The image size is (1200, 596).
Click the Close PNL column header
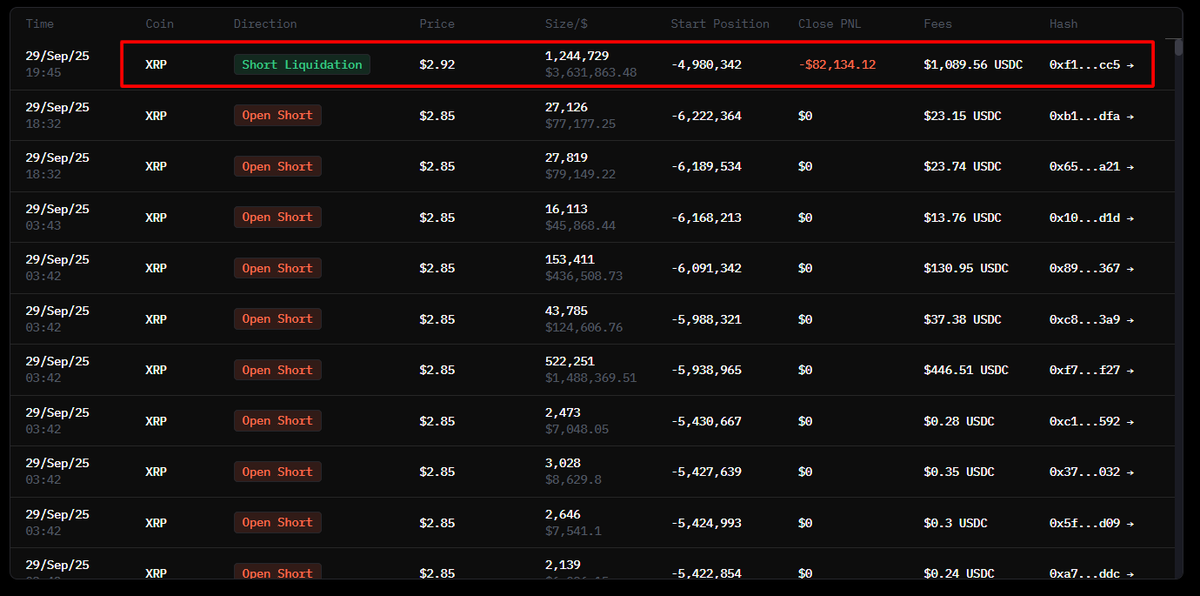pyautogui.click(x=829, y=24)
